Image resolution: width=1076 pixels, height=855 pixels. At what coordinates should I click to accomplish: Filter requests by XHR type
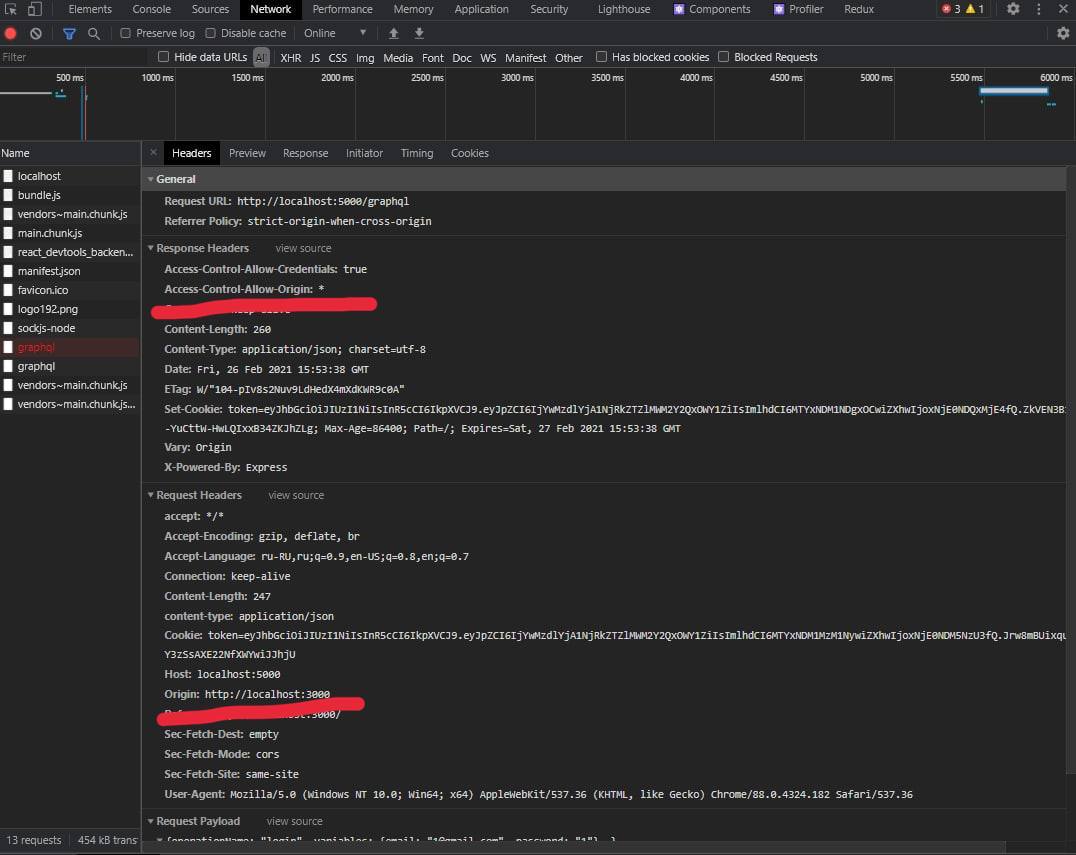(291, 58)
